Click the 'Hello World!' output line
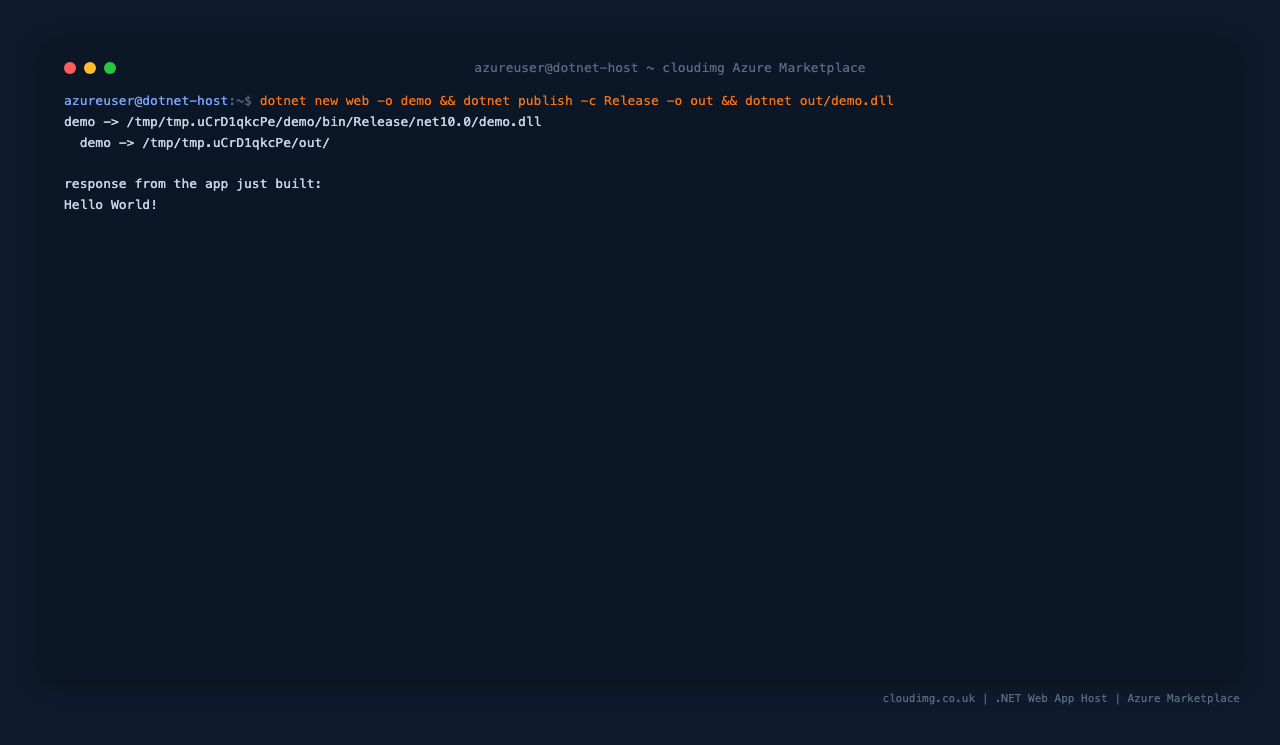The image size is (1280, 745). 111,205
